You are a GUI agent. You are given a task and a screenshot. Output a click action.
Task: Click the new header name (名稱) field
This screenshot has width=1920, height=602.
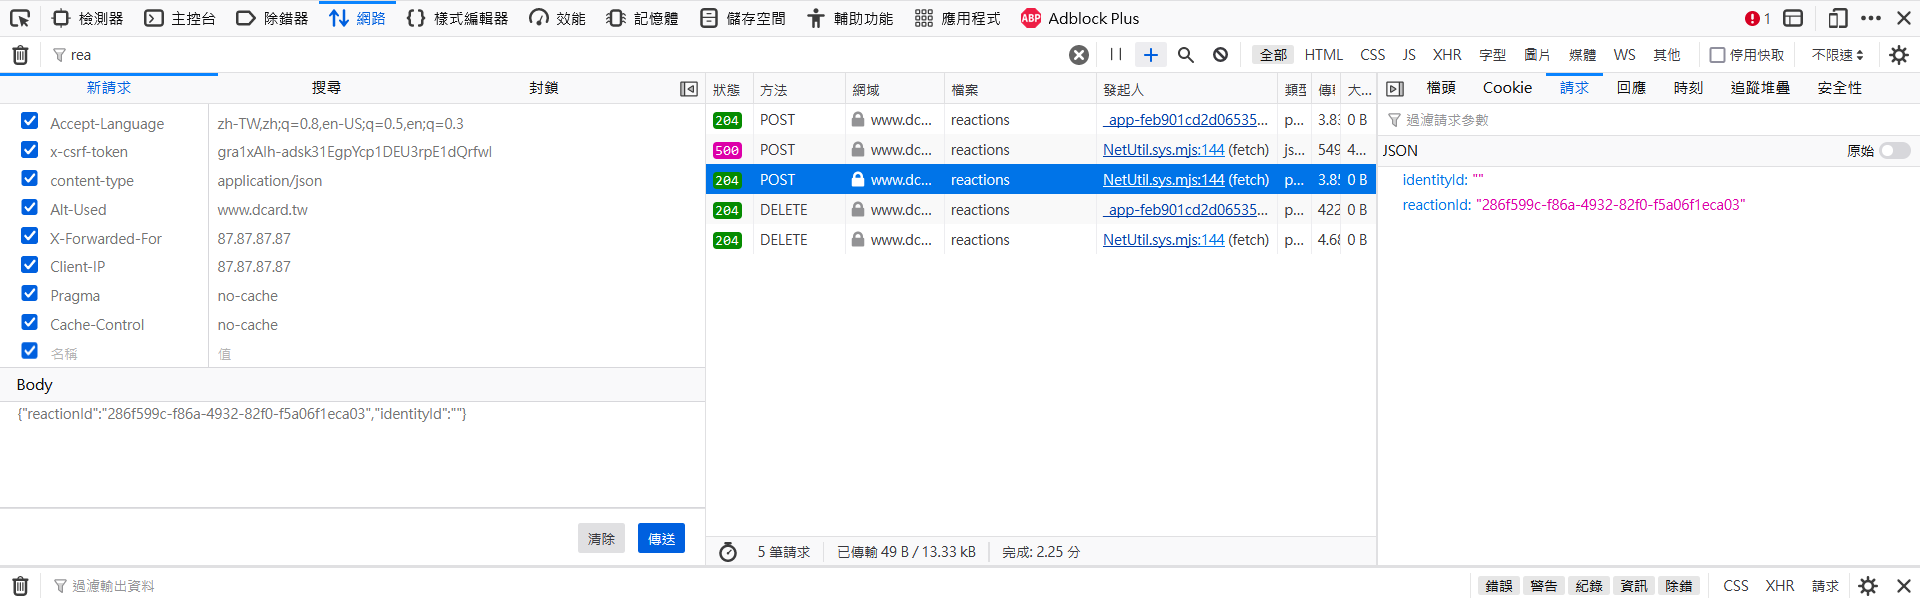point(126,354)
